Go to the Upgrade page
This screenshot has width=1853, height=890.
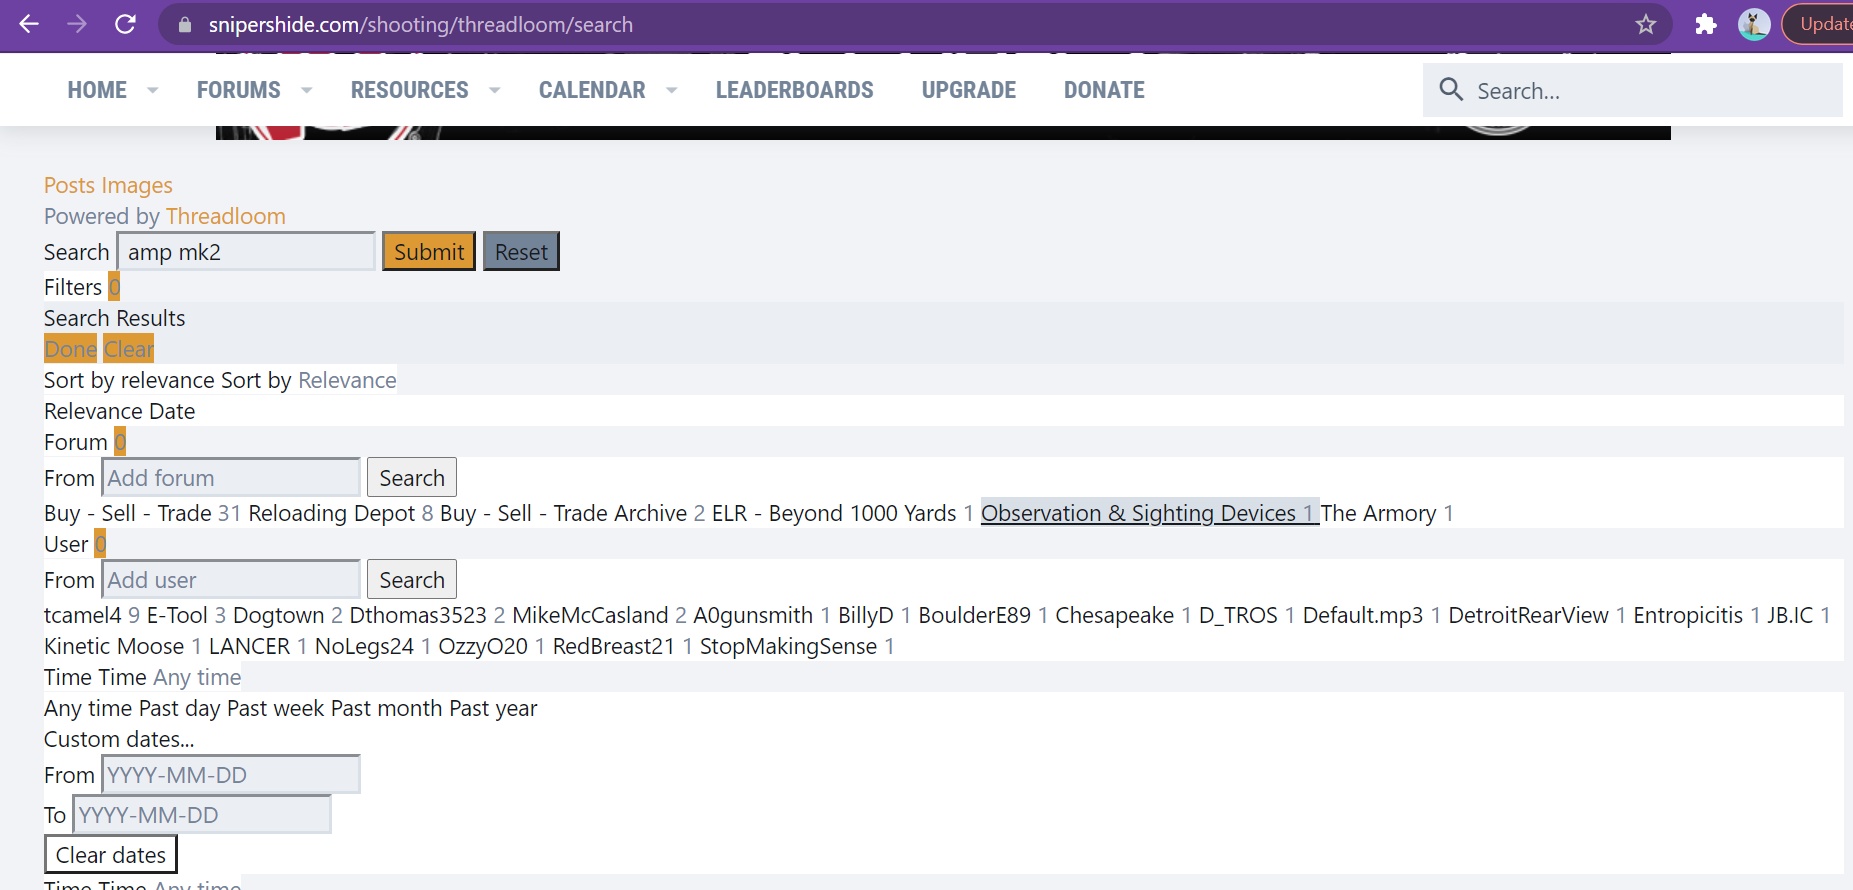(968, 90)
